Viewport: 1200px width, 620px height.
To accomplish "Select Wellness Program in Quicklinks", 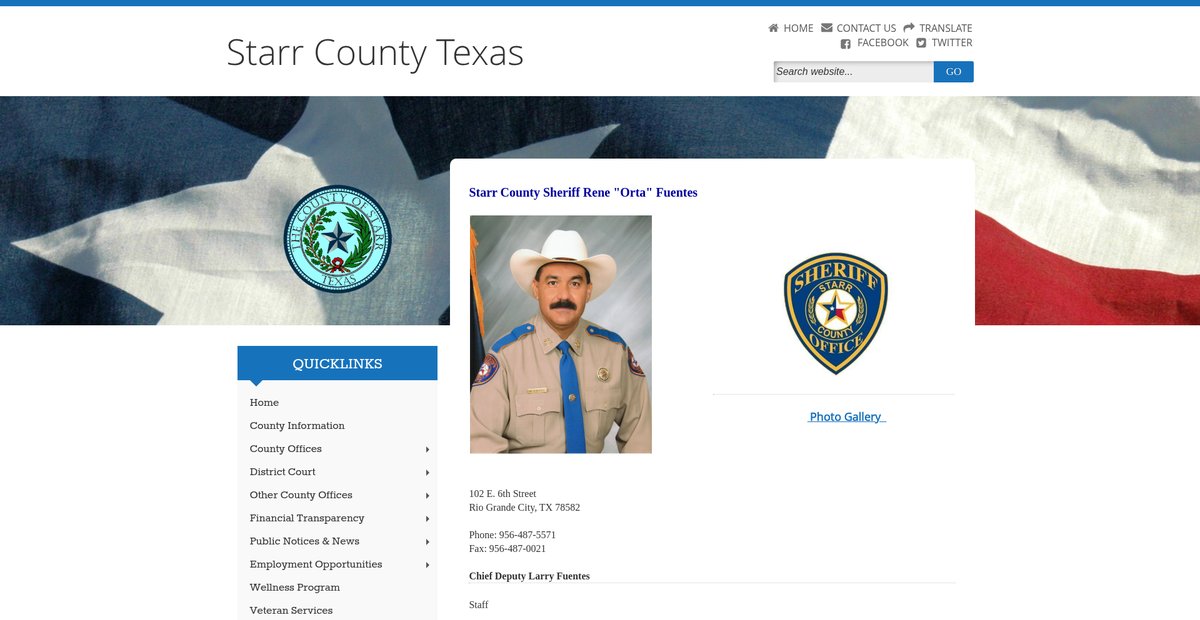I will pyautogui.click(x=295, y=588).
